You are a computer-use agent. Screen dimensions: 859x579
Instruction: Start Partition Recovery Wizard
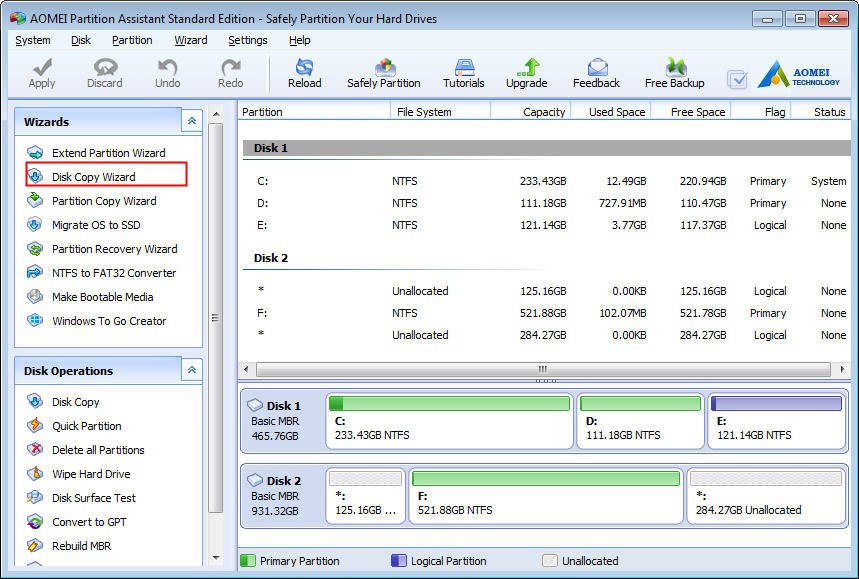click(114, 249)
